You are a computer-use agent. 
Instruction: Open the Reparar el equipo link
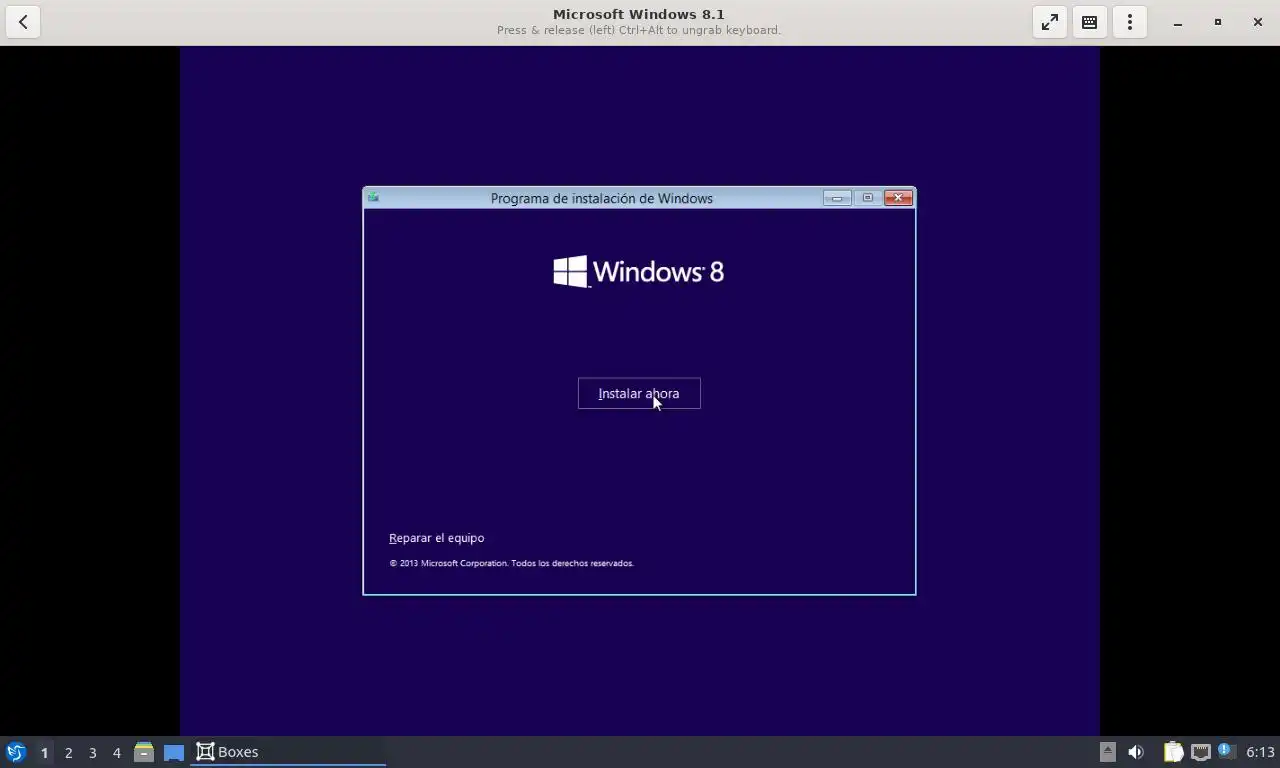click(x=436, y=538)
